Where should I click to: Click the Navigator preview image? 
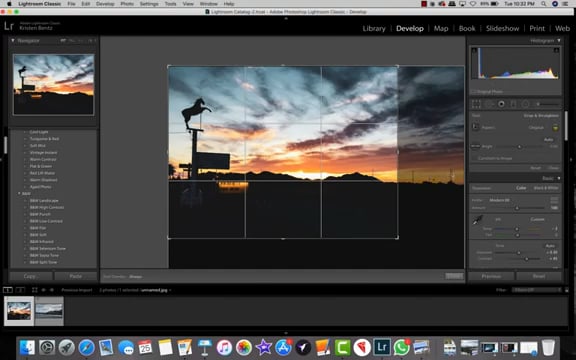tap(54, 84)
